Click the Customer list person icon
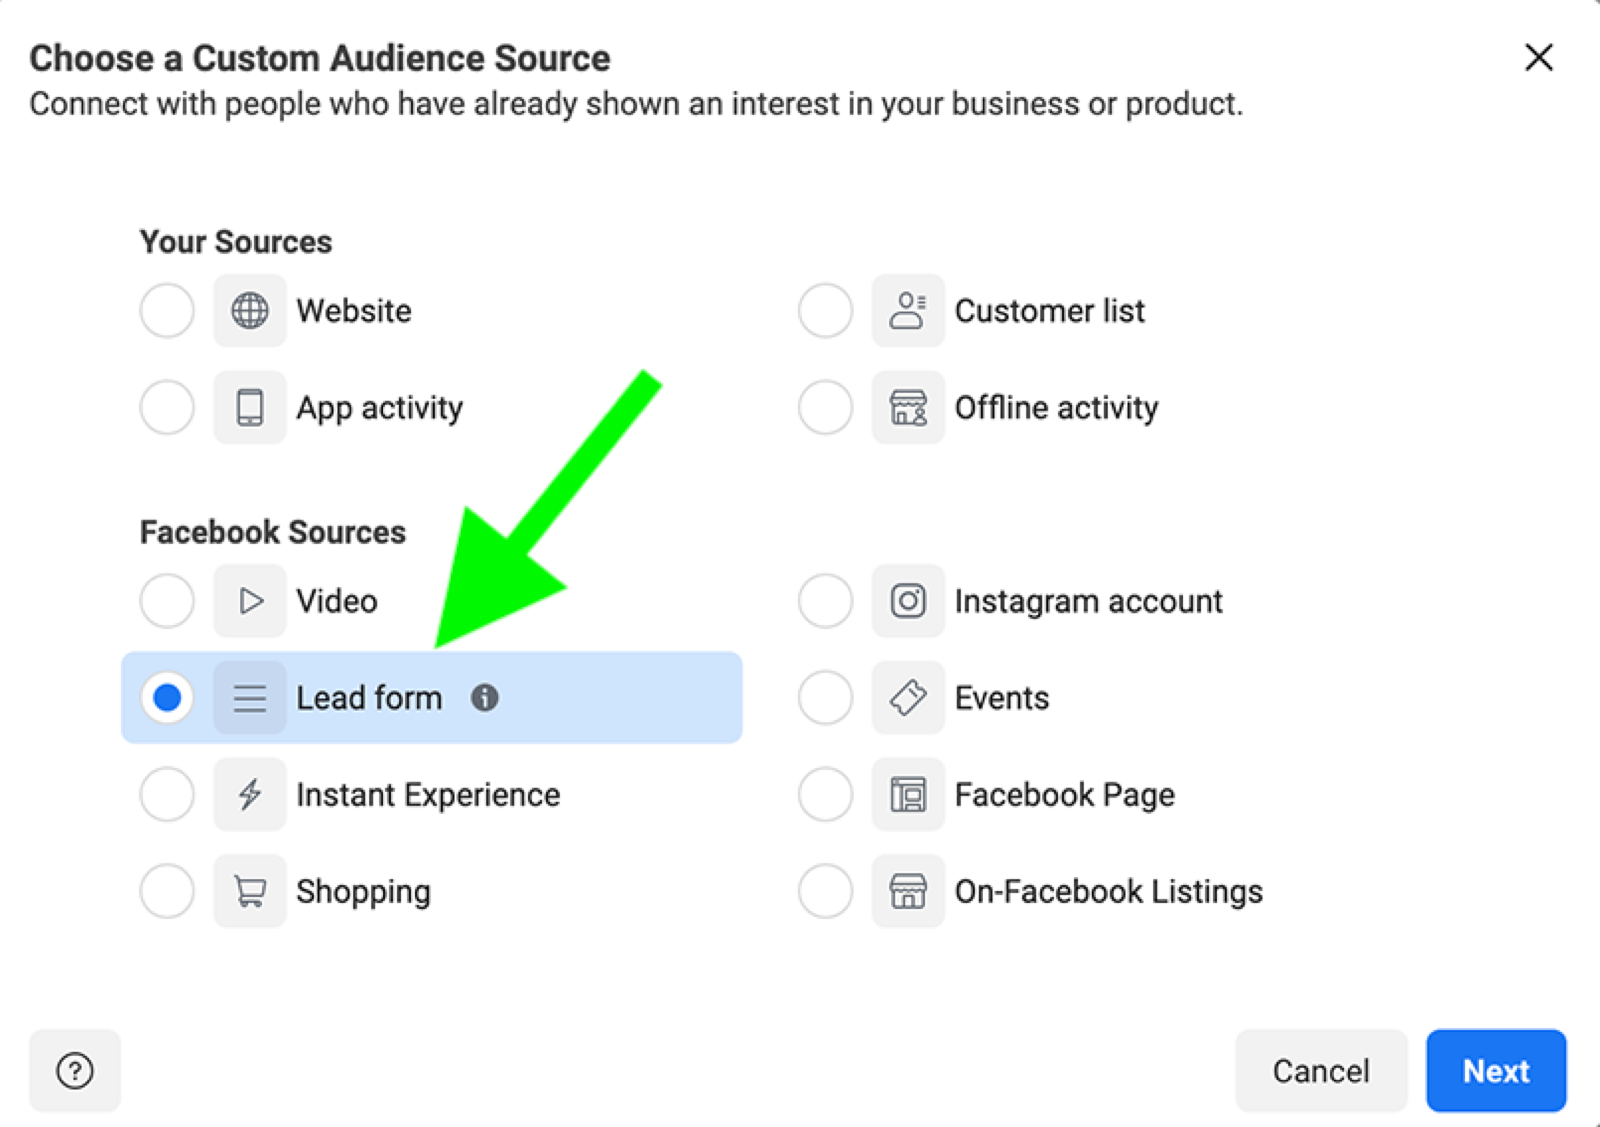This screenshot has height=1127, width=1600. 908,311
